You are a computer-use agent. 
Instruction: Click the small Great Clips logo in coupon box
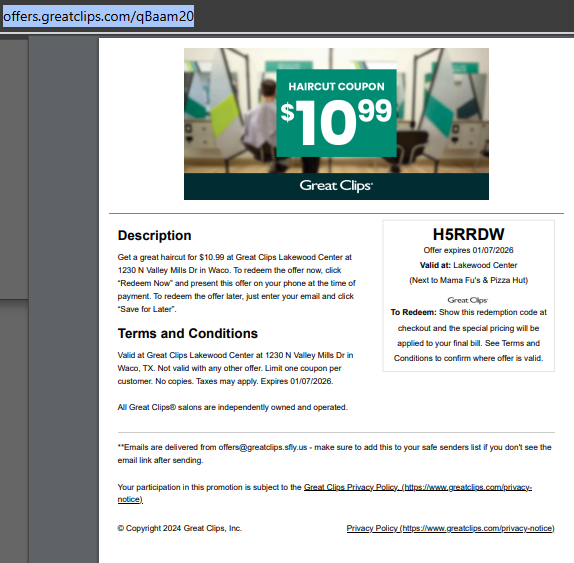tap(467, 300)
